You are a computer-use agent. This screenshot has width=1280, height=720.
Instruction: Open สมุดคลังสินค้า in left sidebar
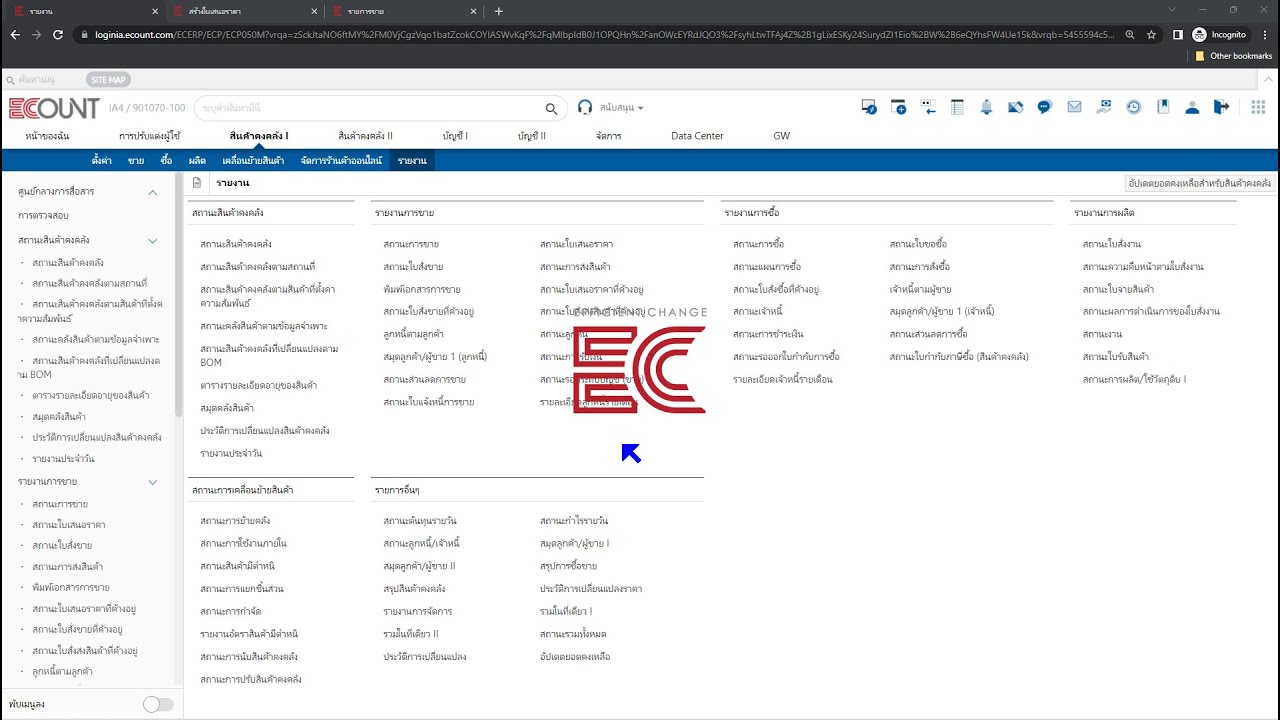pyautogui.click(x=59, y=416)
